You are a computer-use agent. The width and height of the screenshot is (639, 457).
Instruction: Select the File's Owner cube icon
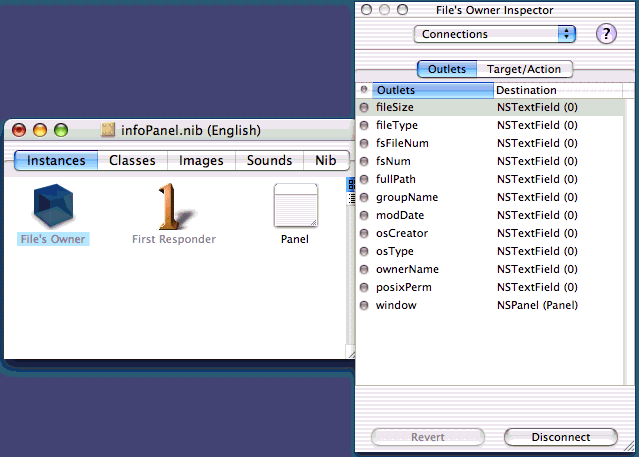pos(54,206)
